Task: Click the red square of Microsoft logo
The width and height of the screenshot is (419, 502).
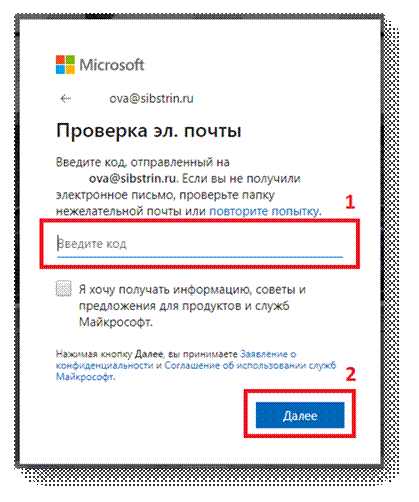Action: tap(60, 59)
